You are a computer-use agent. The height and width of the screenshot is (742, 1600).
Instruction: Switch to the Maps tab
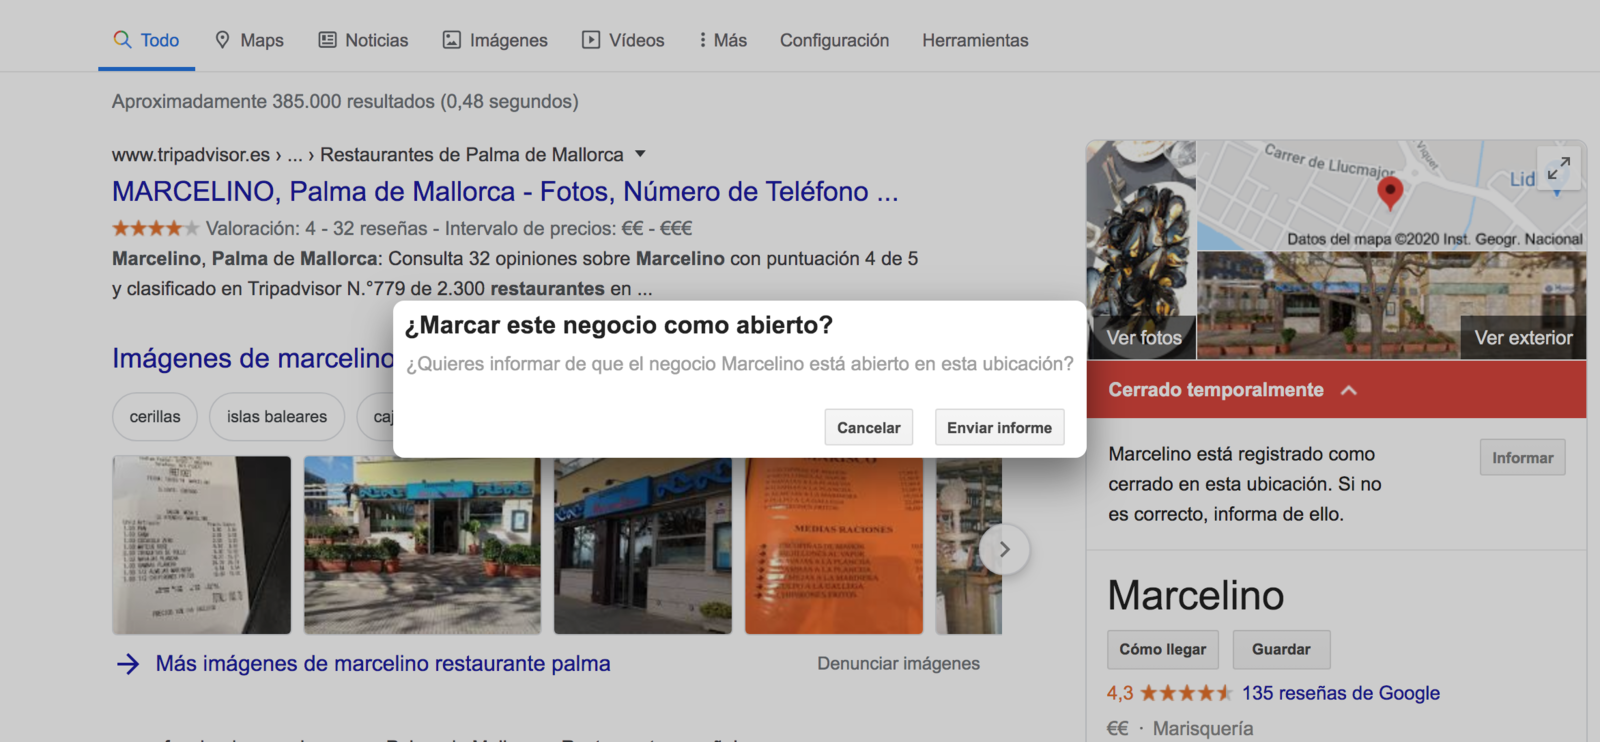pyautogui.click(x=249, y=40)
